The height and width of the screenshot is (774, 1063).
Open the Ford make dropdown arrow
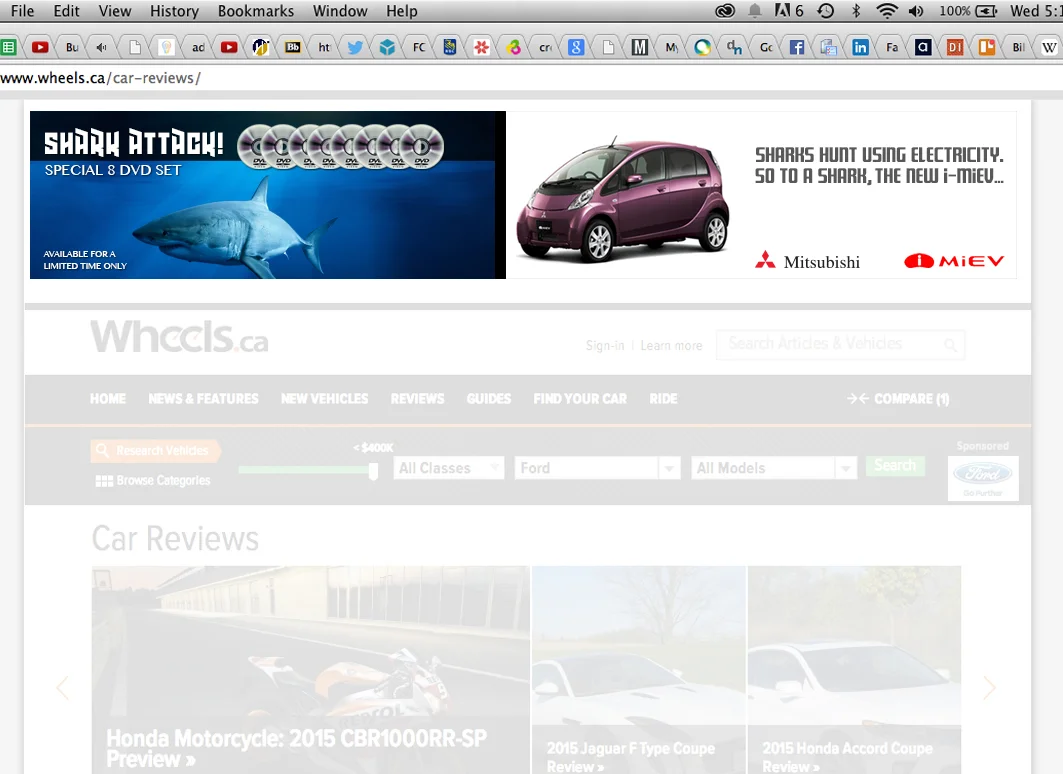point(669,468)
